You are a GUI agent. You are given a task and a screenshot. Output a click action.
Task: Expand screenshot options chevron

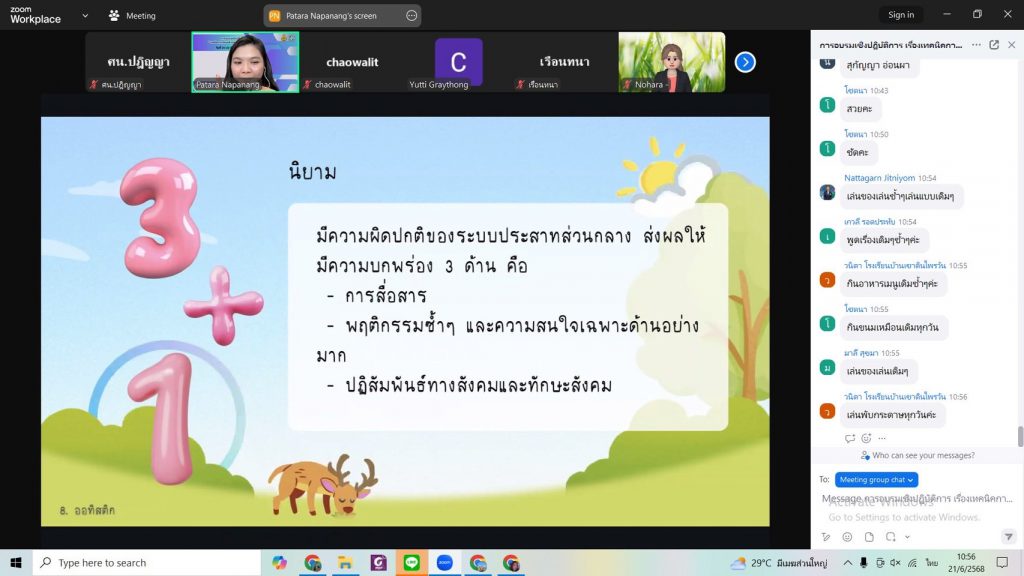[x=907, y=537]
